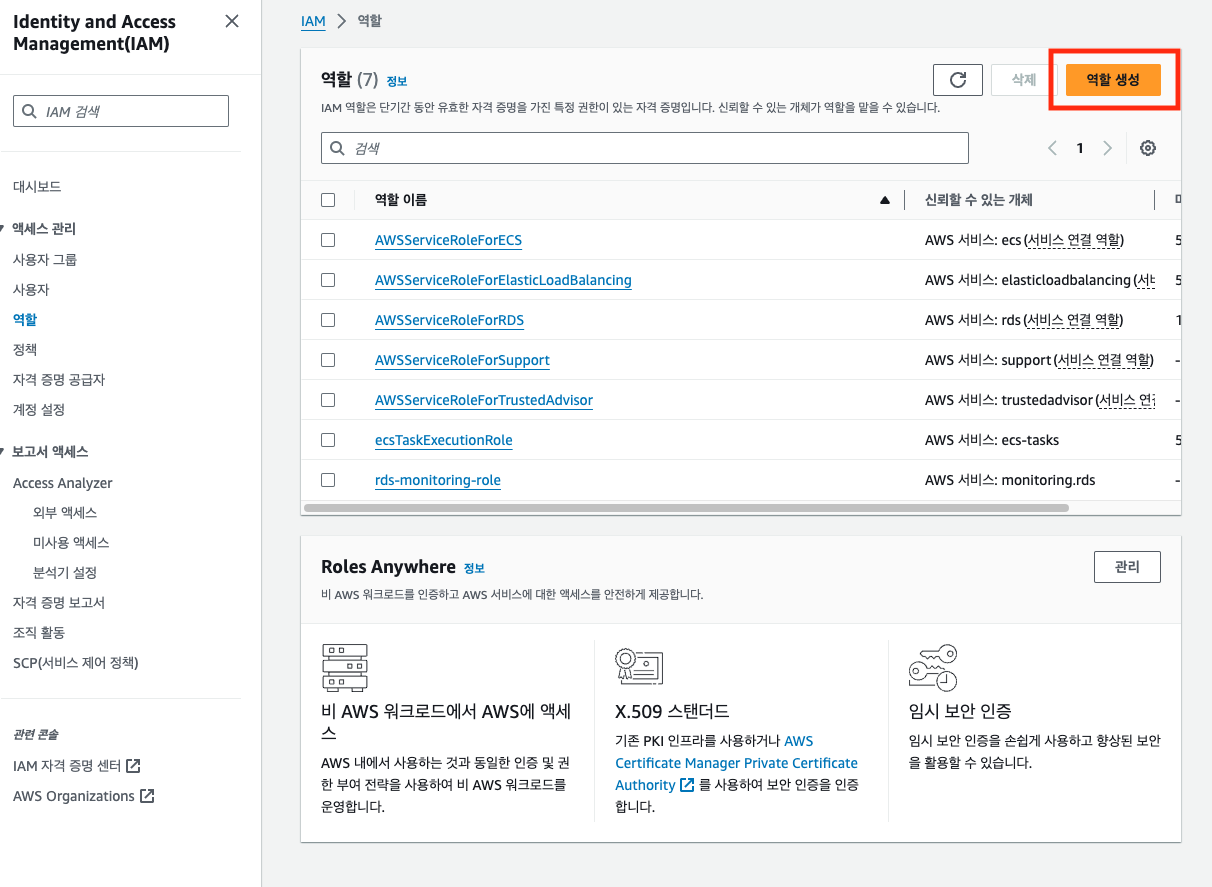Check the AWSServiceRoleForECS row checkbox
This screenshot has height=887, width=1212.
328,240
